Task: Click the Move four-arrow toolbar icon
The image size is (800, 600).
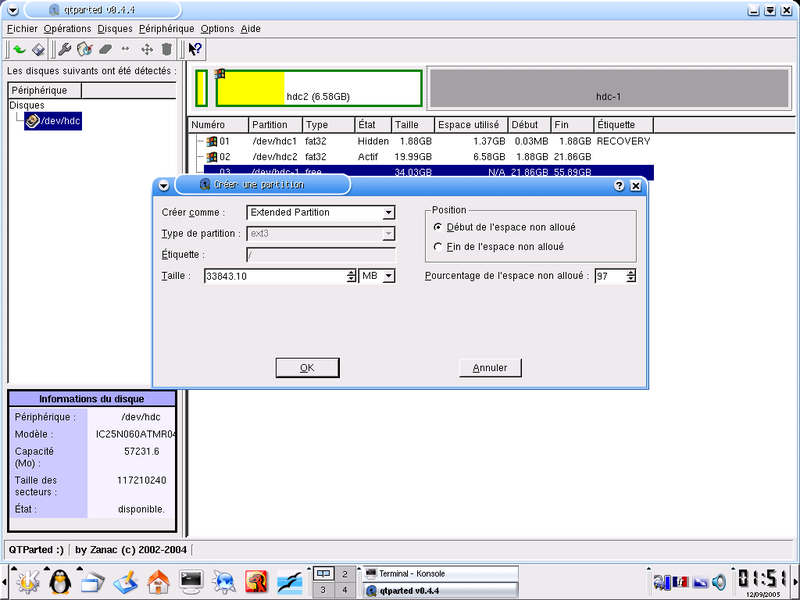Action: [147, 49]
